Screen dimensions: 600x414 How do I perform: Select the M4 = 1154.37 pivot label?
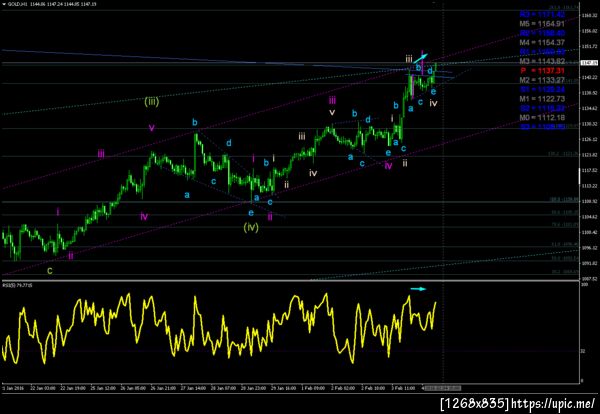click(x=542, y=43)
